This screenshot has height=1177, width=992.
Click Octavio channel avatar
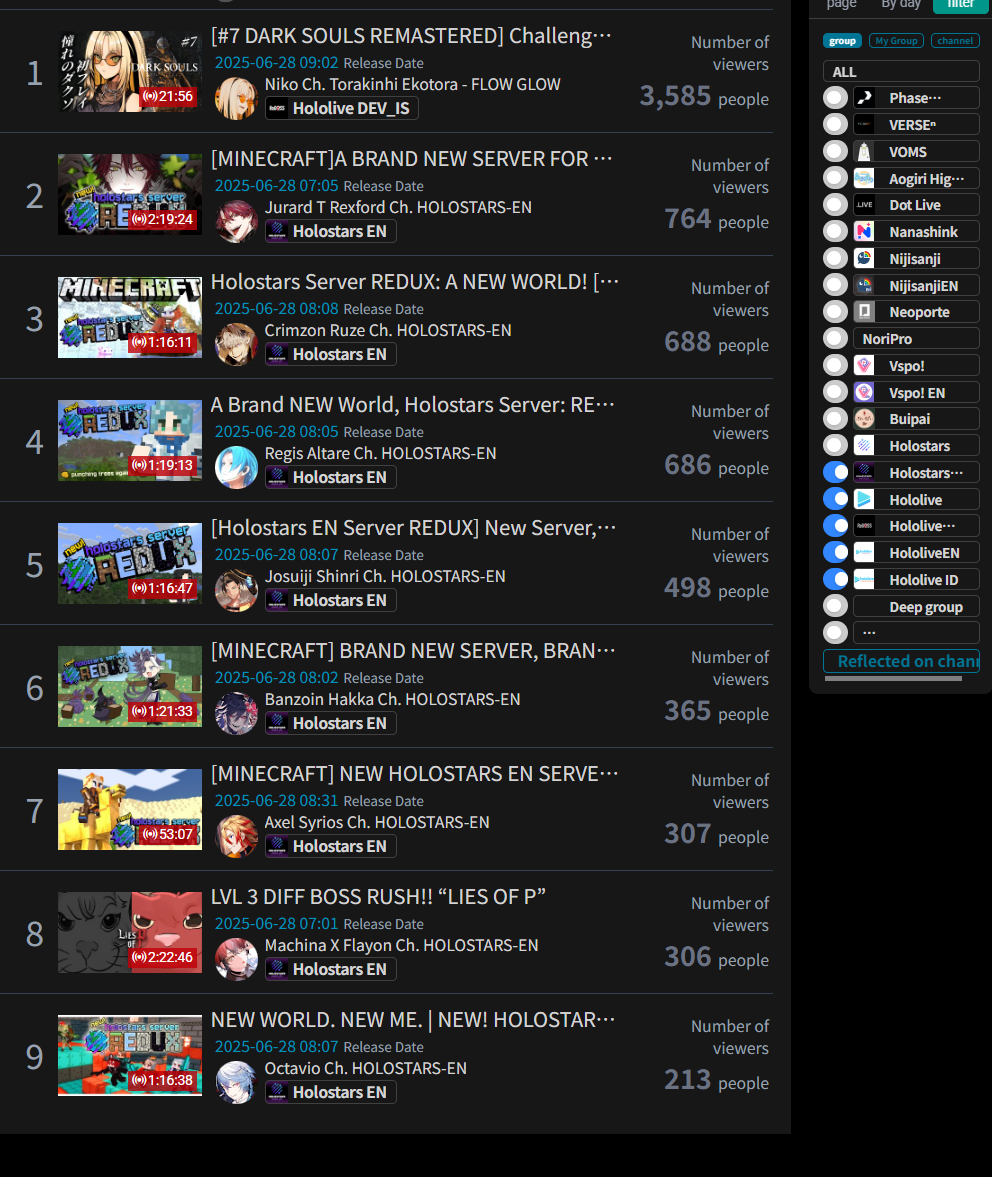(x=236, y=1083)
